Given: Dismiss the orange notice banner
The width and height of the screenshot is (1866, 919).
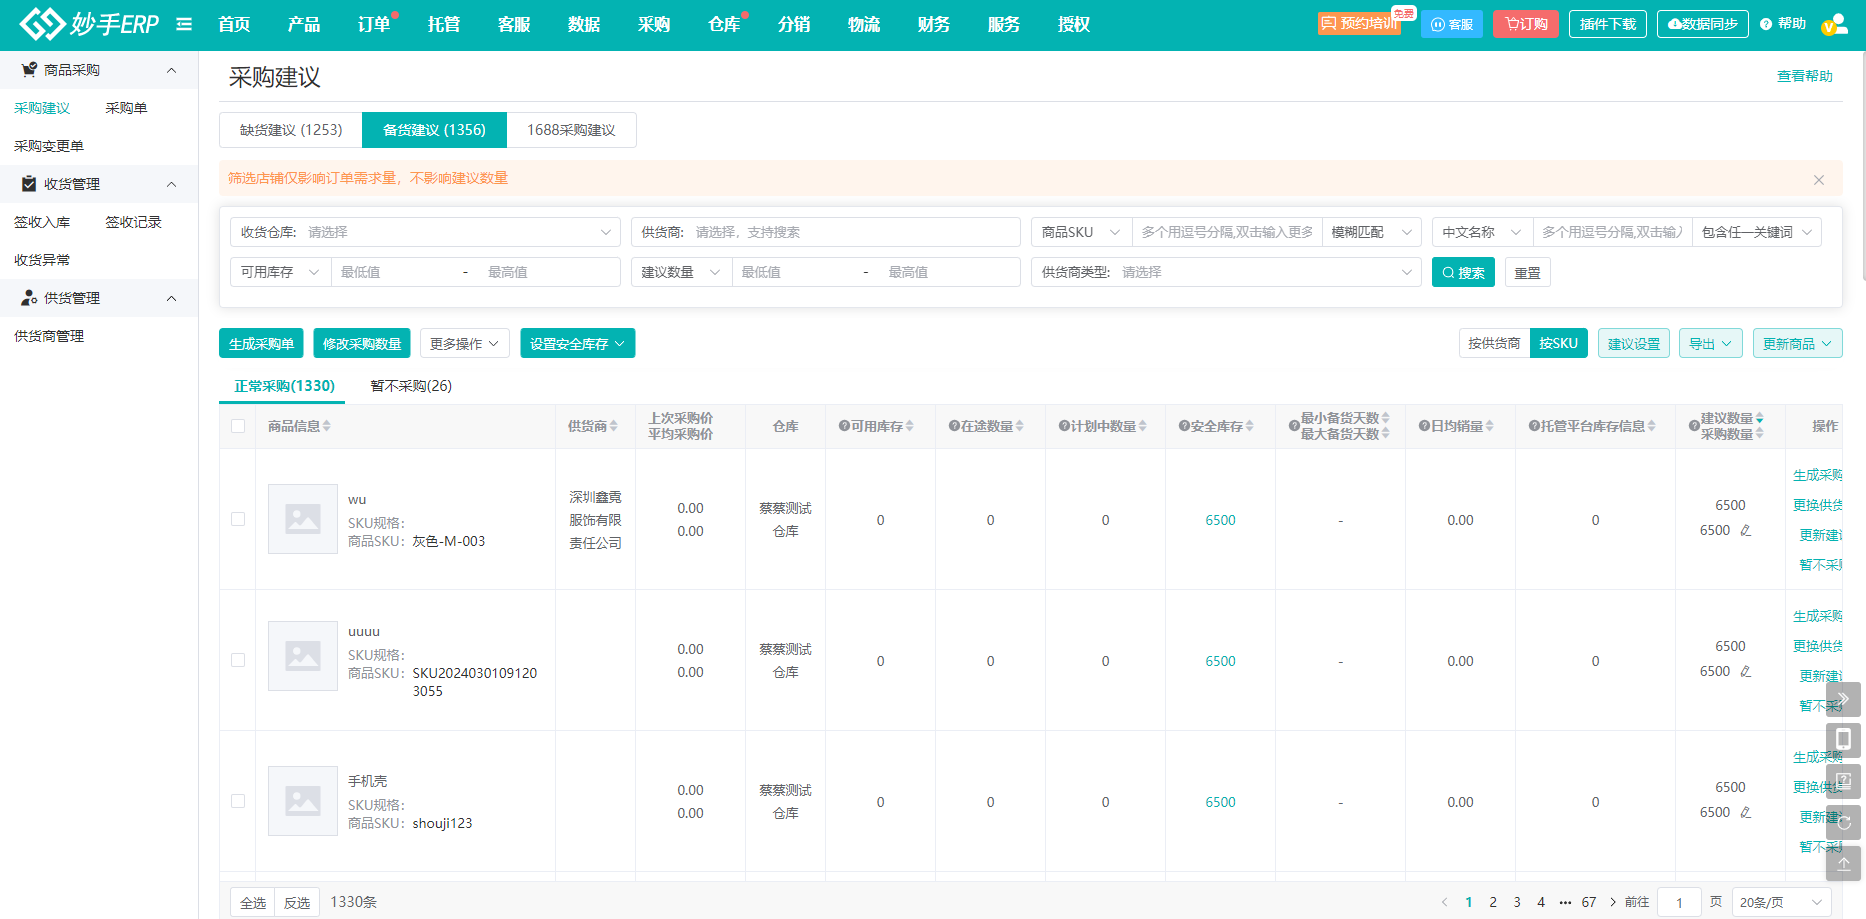Looking at the screenshot, I should 1819,180.
